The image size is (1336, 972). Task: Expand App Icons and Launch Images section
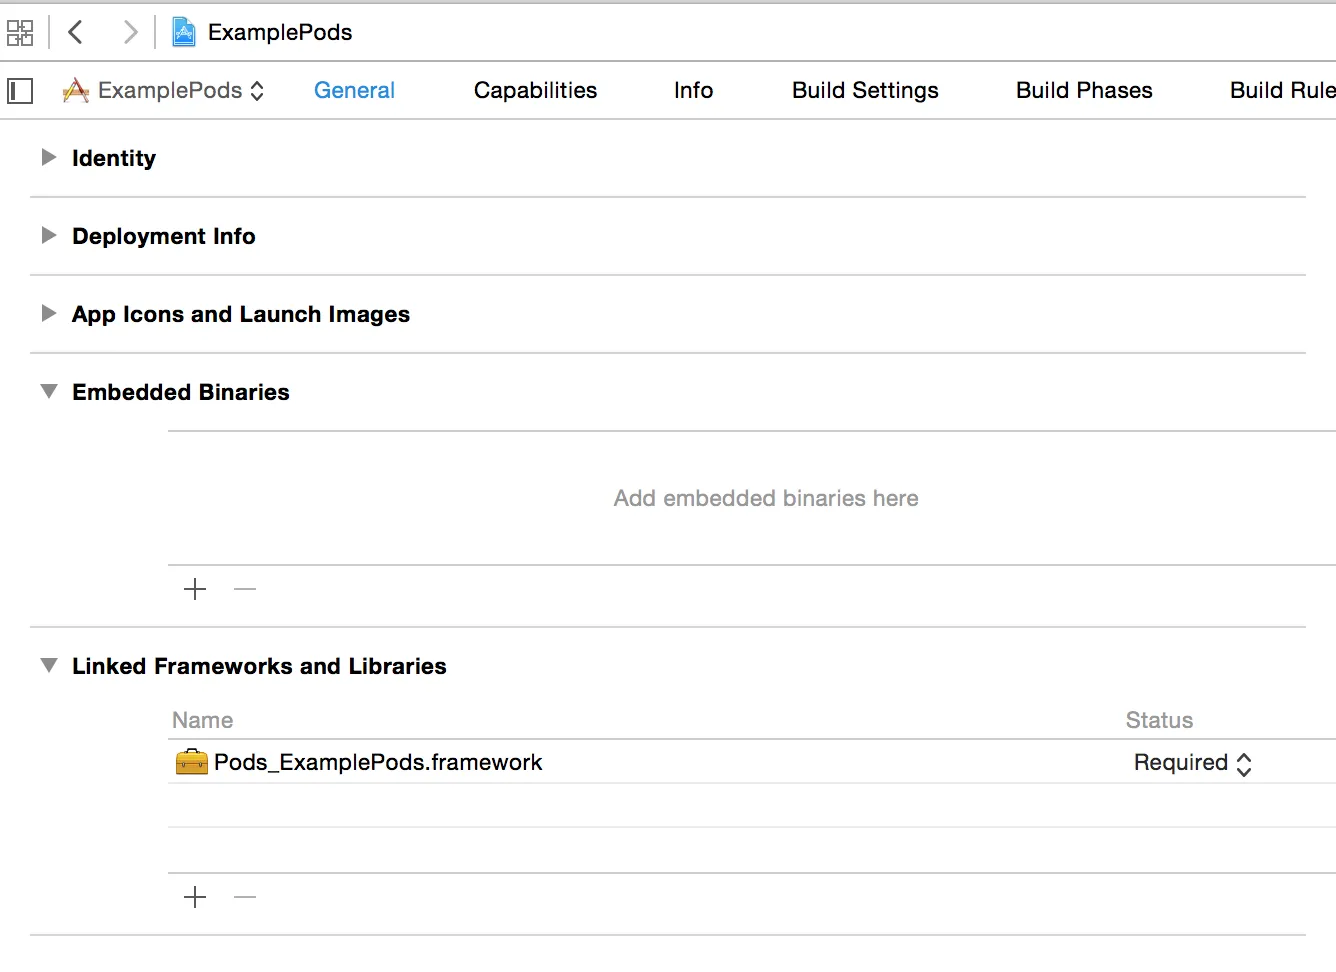point(48,314)
